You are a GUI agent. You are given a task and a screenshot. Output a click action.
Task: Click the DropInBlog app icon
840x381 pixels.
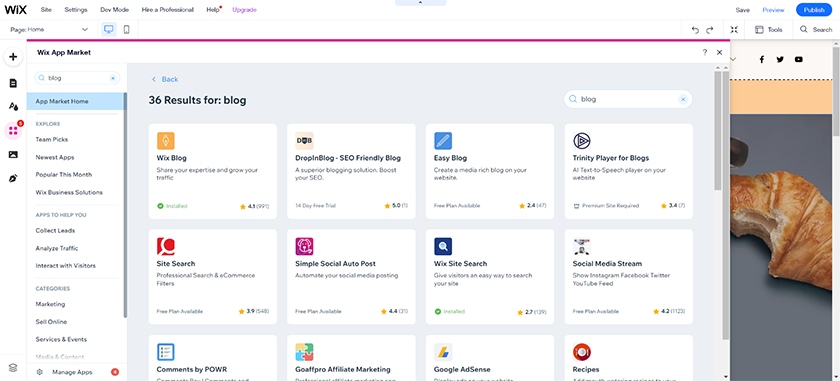click(304, 141)
